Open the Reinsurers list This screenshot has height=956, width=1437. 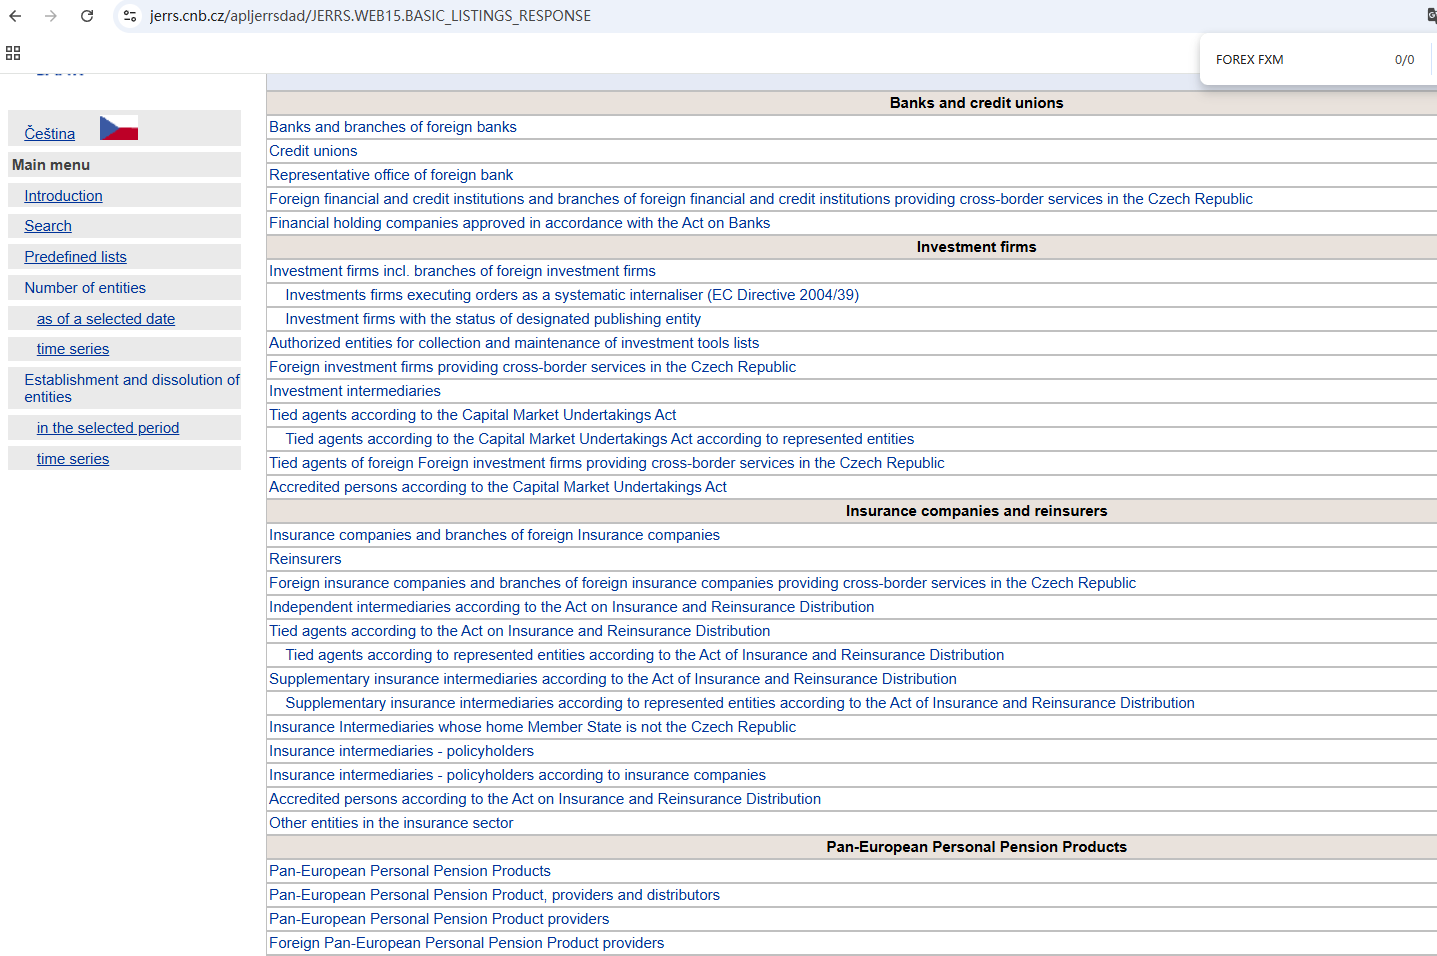pyautogui.click(x=305, y=559)
